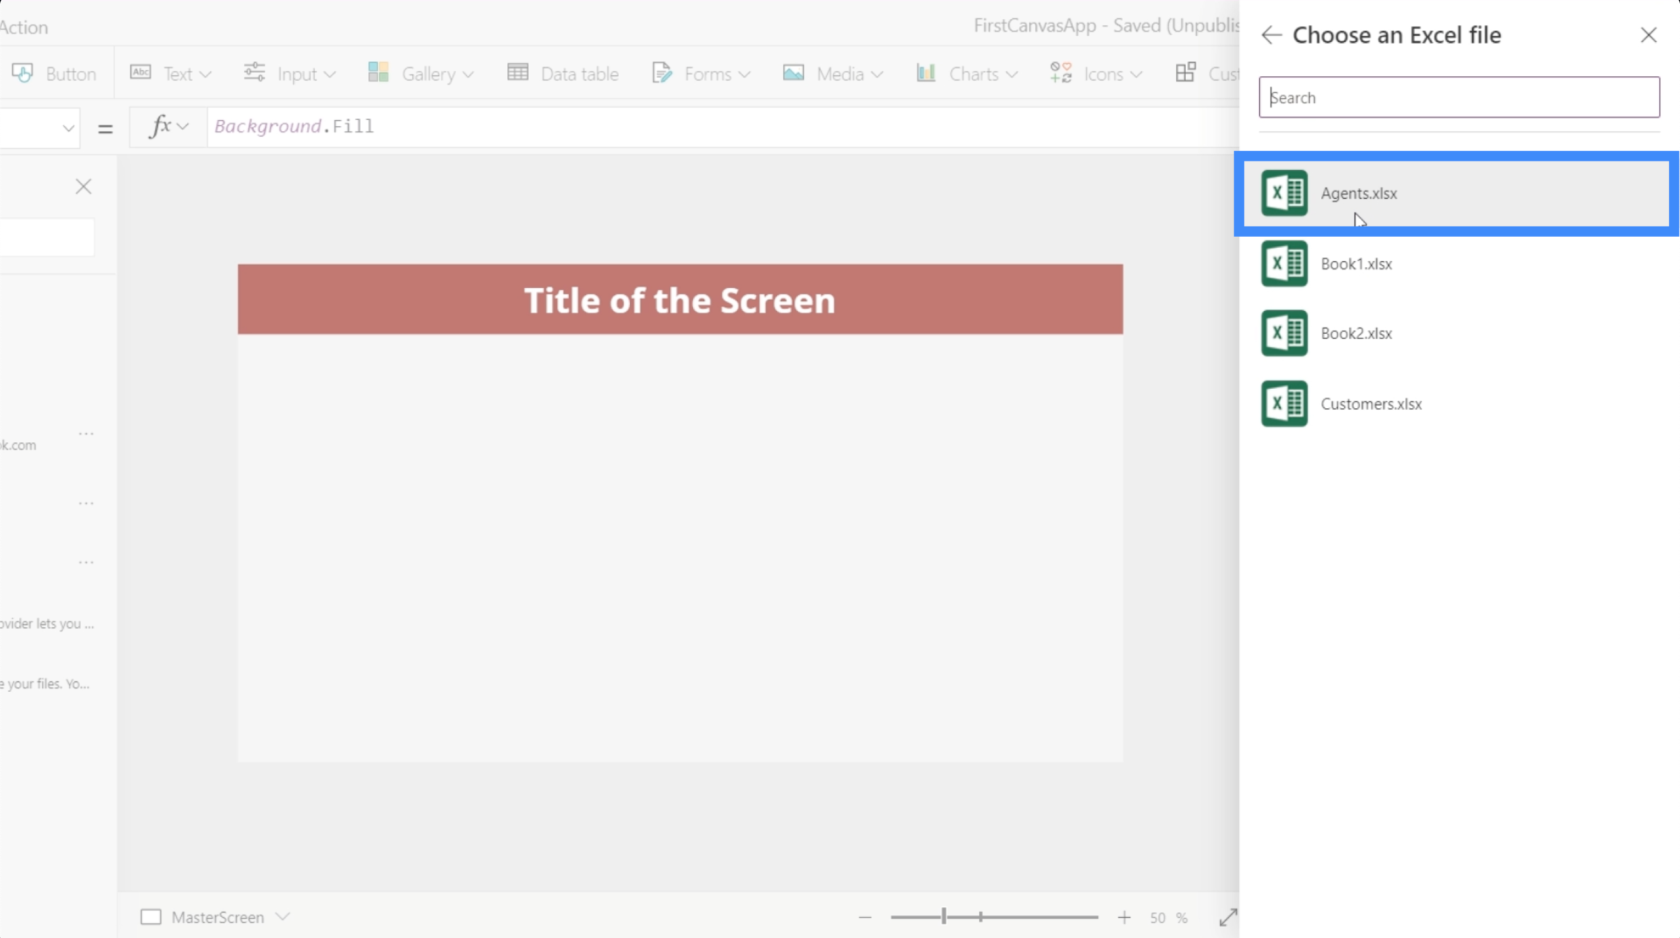Expand the Charts dropdown
This screenshot has width=1680, height=938.
tap(967, 74)
